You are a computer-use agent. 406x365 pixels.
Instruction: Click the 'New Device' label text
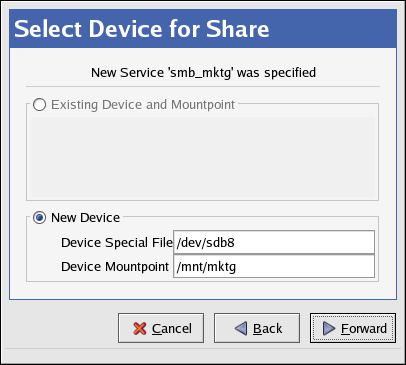(x=85, y=218)
